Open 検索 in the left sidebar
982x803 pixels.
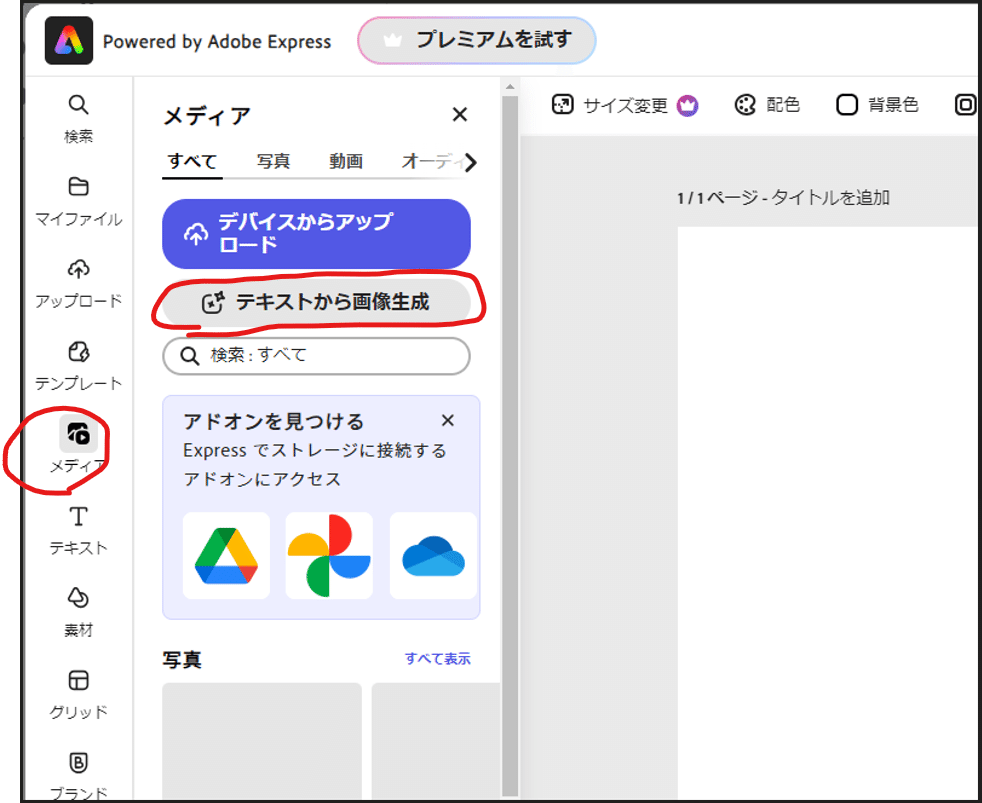click(x=78, y=118)
